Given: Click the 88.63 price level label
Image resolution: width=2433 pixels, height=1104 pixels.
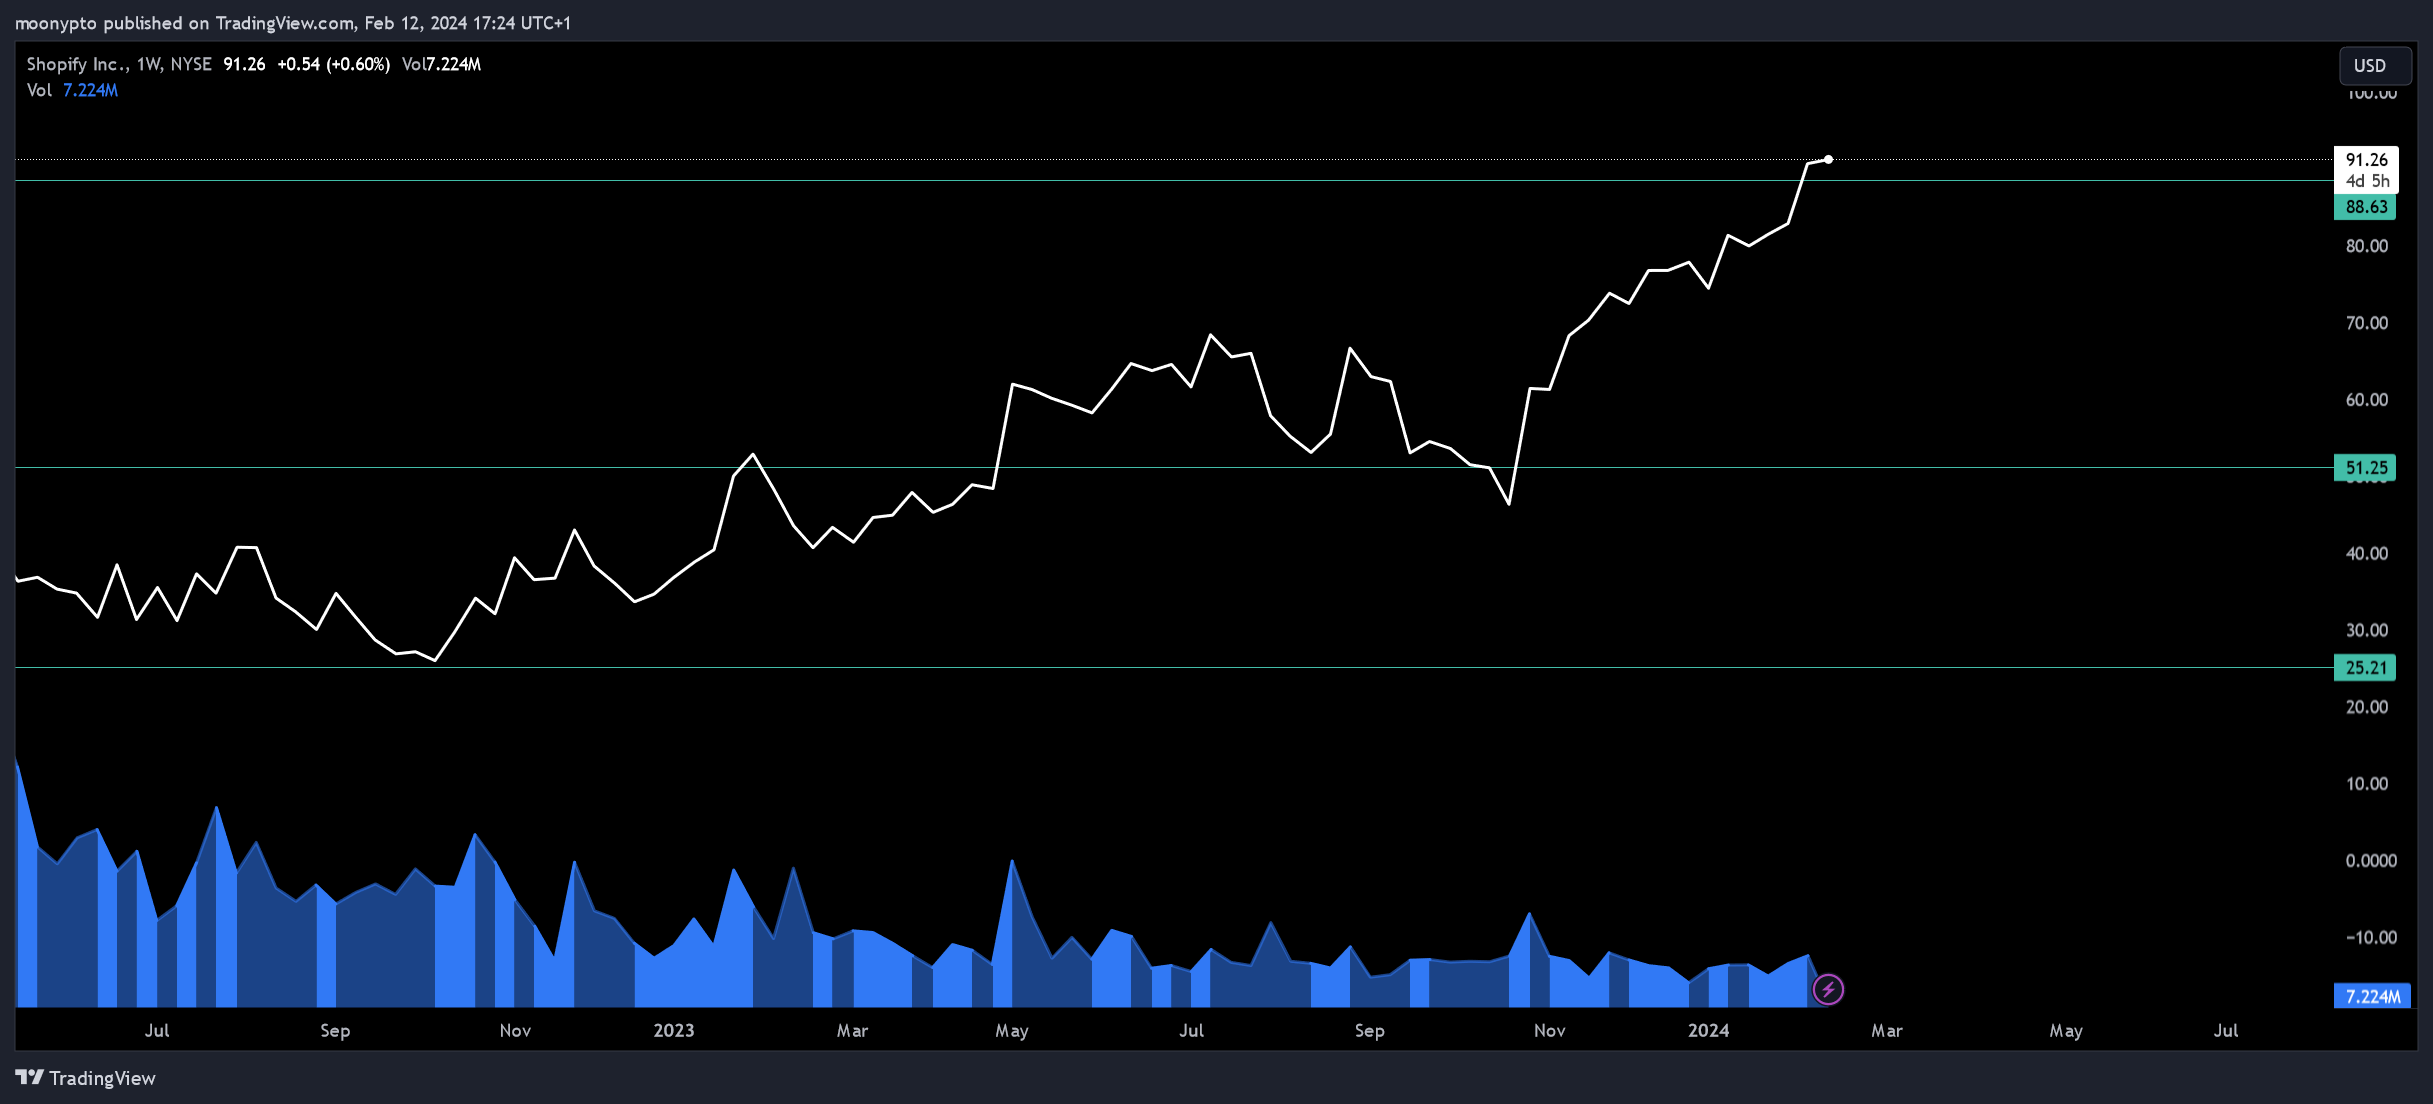Looking at the screenshot, I should tap(2365, 207).
